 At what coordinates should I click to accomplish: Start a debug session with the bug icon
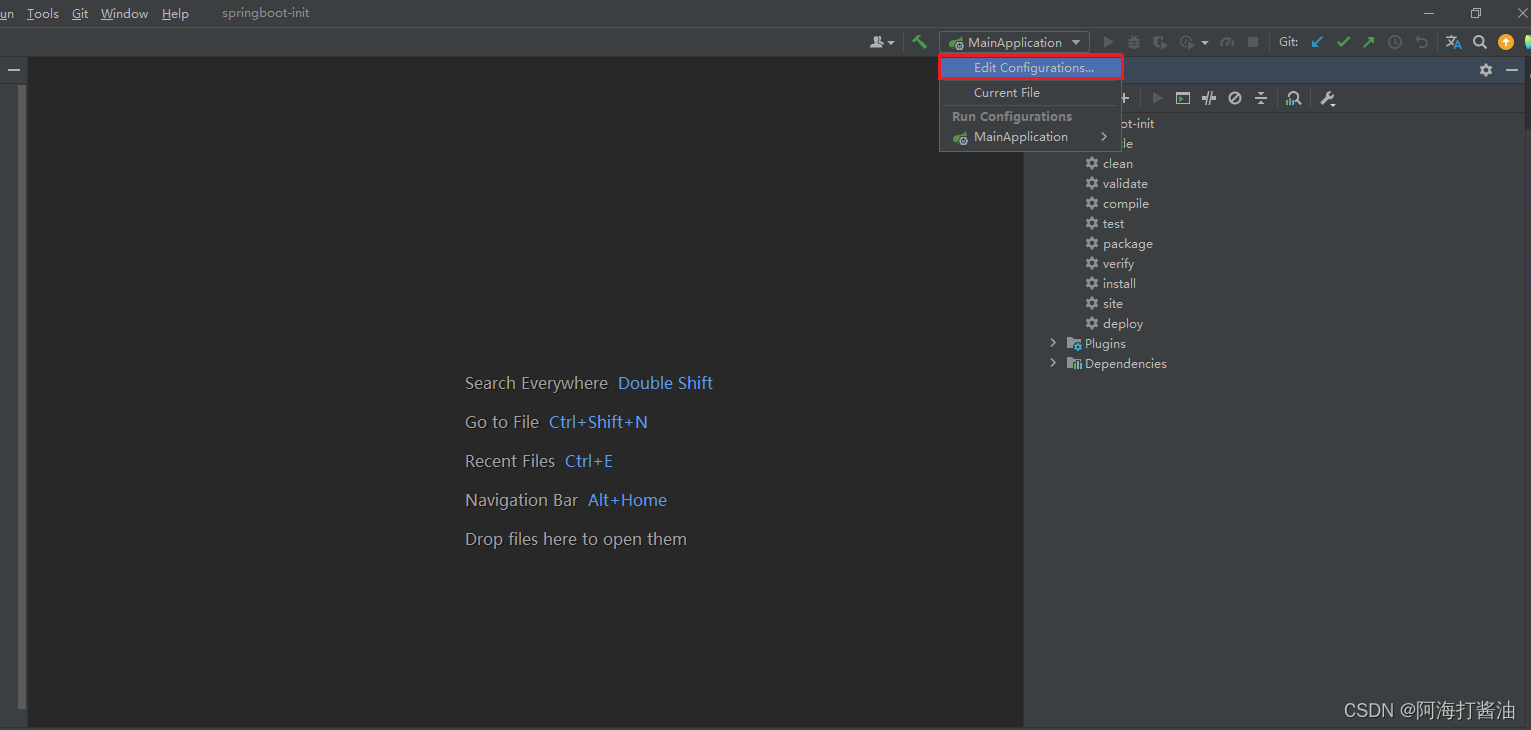pyautogui.click(x=1133, y=42)
